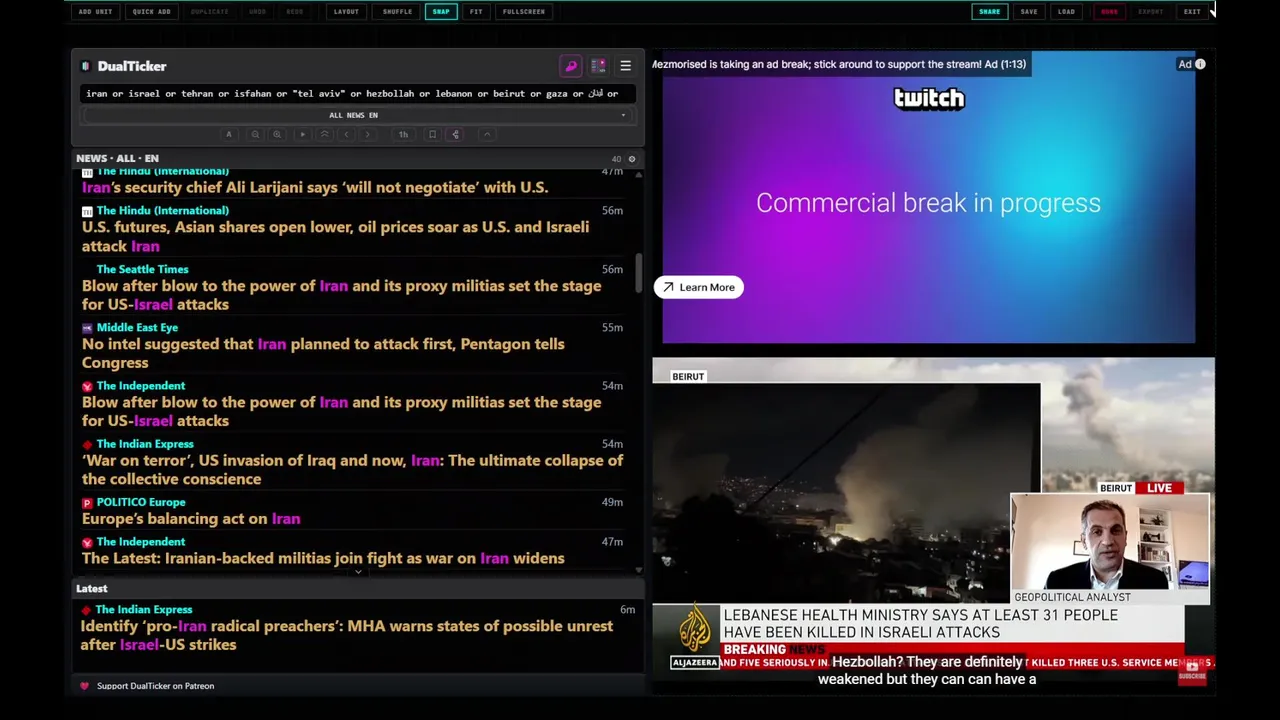Click the QUICK ADD button
The height and width of the screenshot is (720, 1280).
[x=151, y=12]
